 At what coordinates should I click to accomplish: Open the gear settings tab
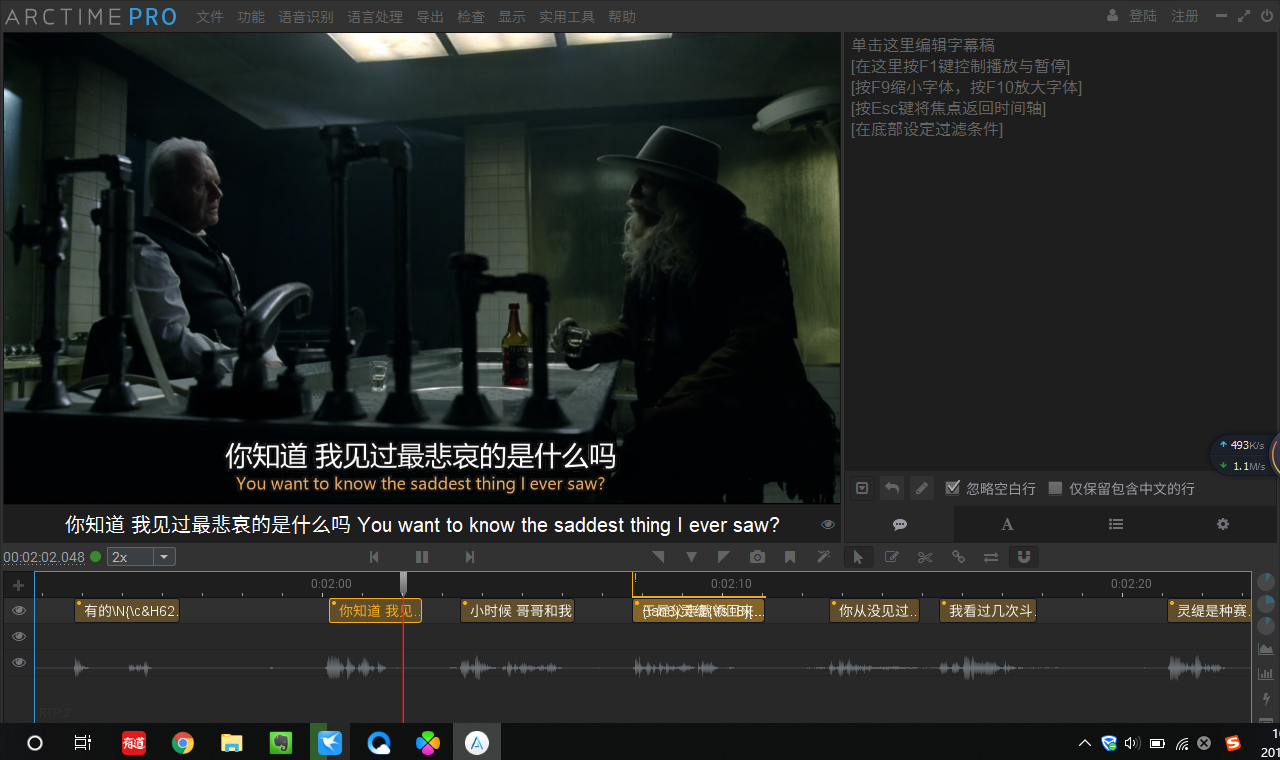[1222, 524]
